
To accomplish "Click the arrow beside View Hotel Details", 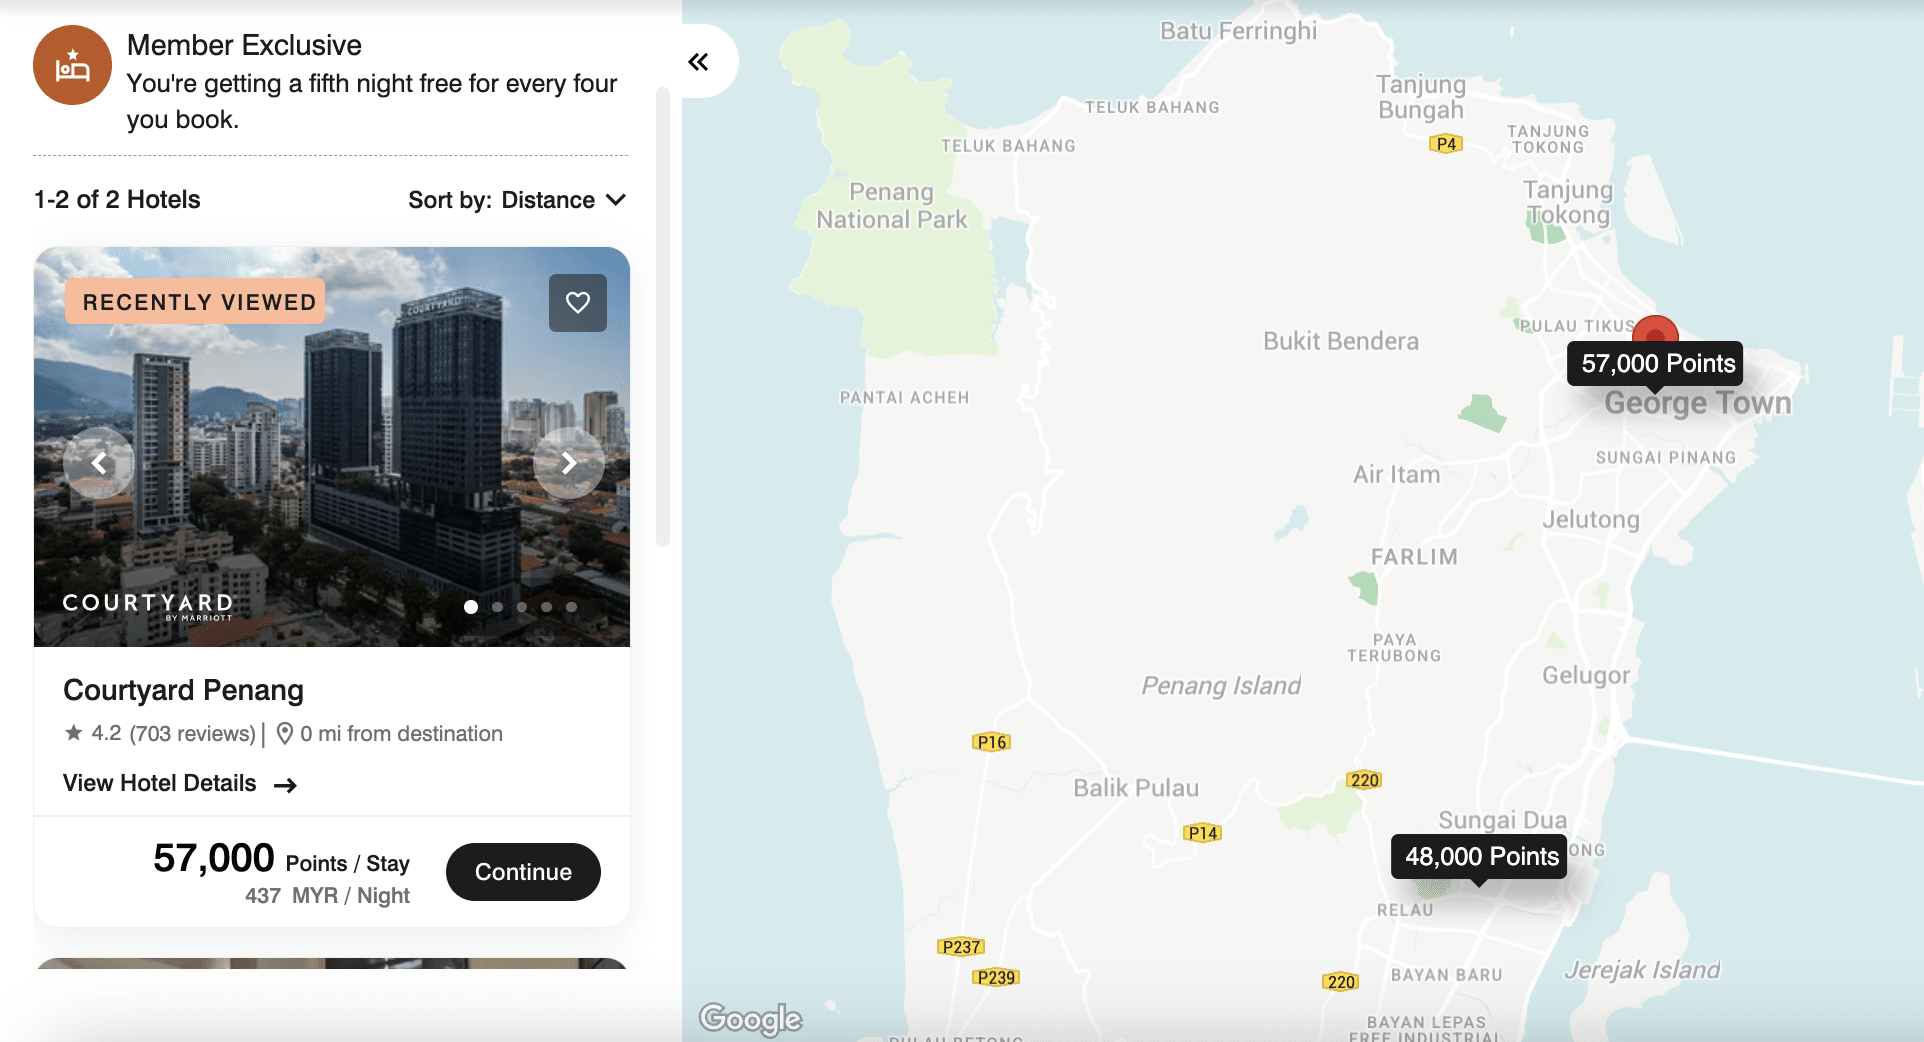I will pyautogui.click(x=286, y=785).
